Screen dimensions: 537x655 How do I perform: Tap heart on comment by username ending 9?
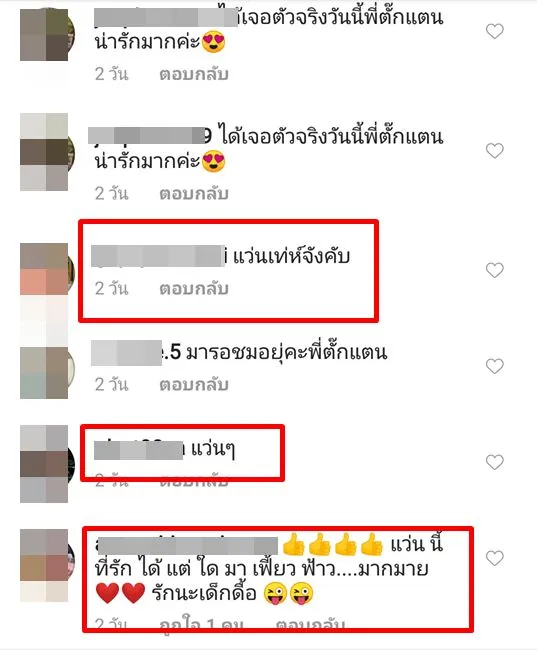[x=495, y=151]
